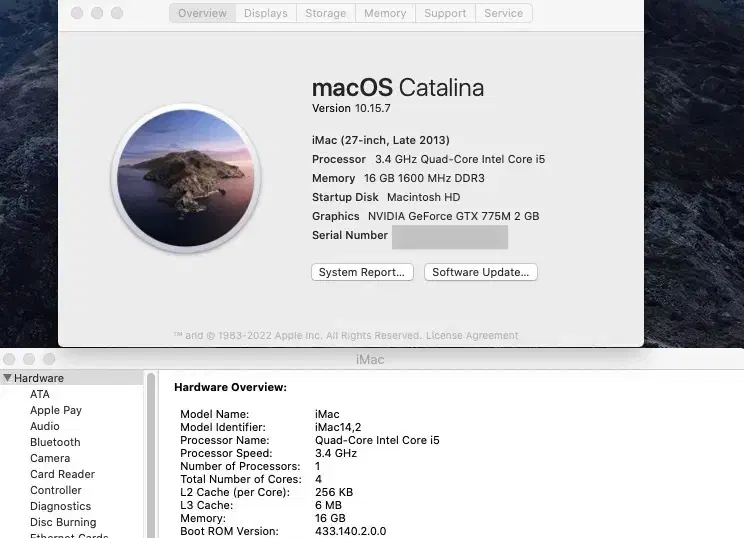Open the License Agreement link
The width and height of the screenshot is (744, 538).
point(472,335)
